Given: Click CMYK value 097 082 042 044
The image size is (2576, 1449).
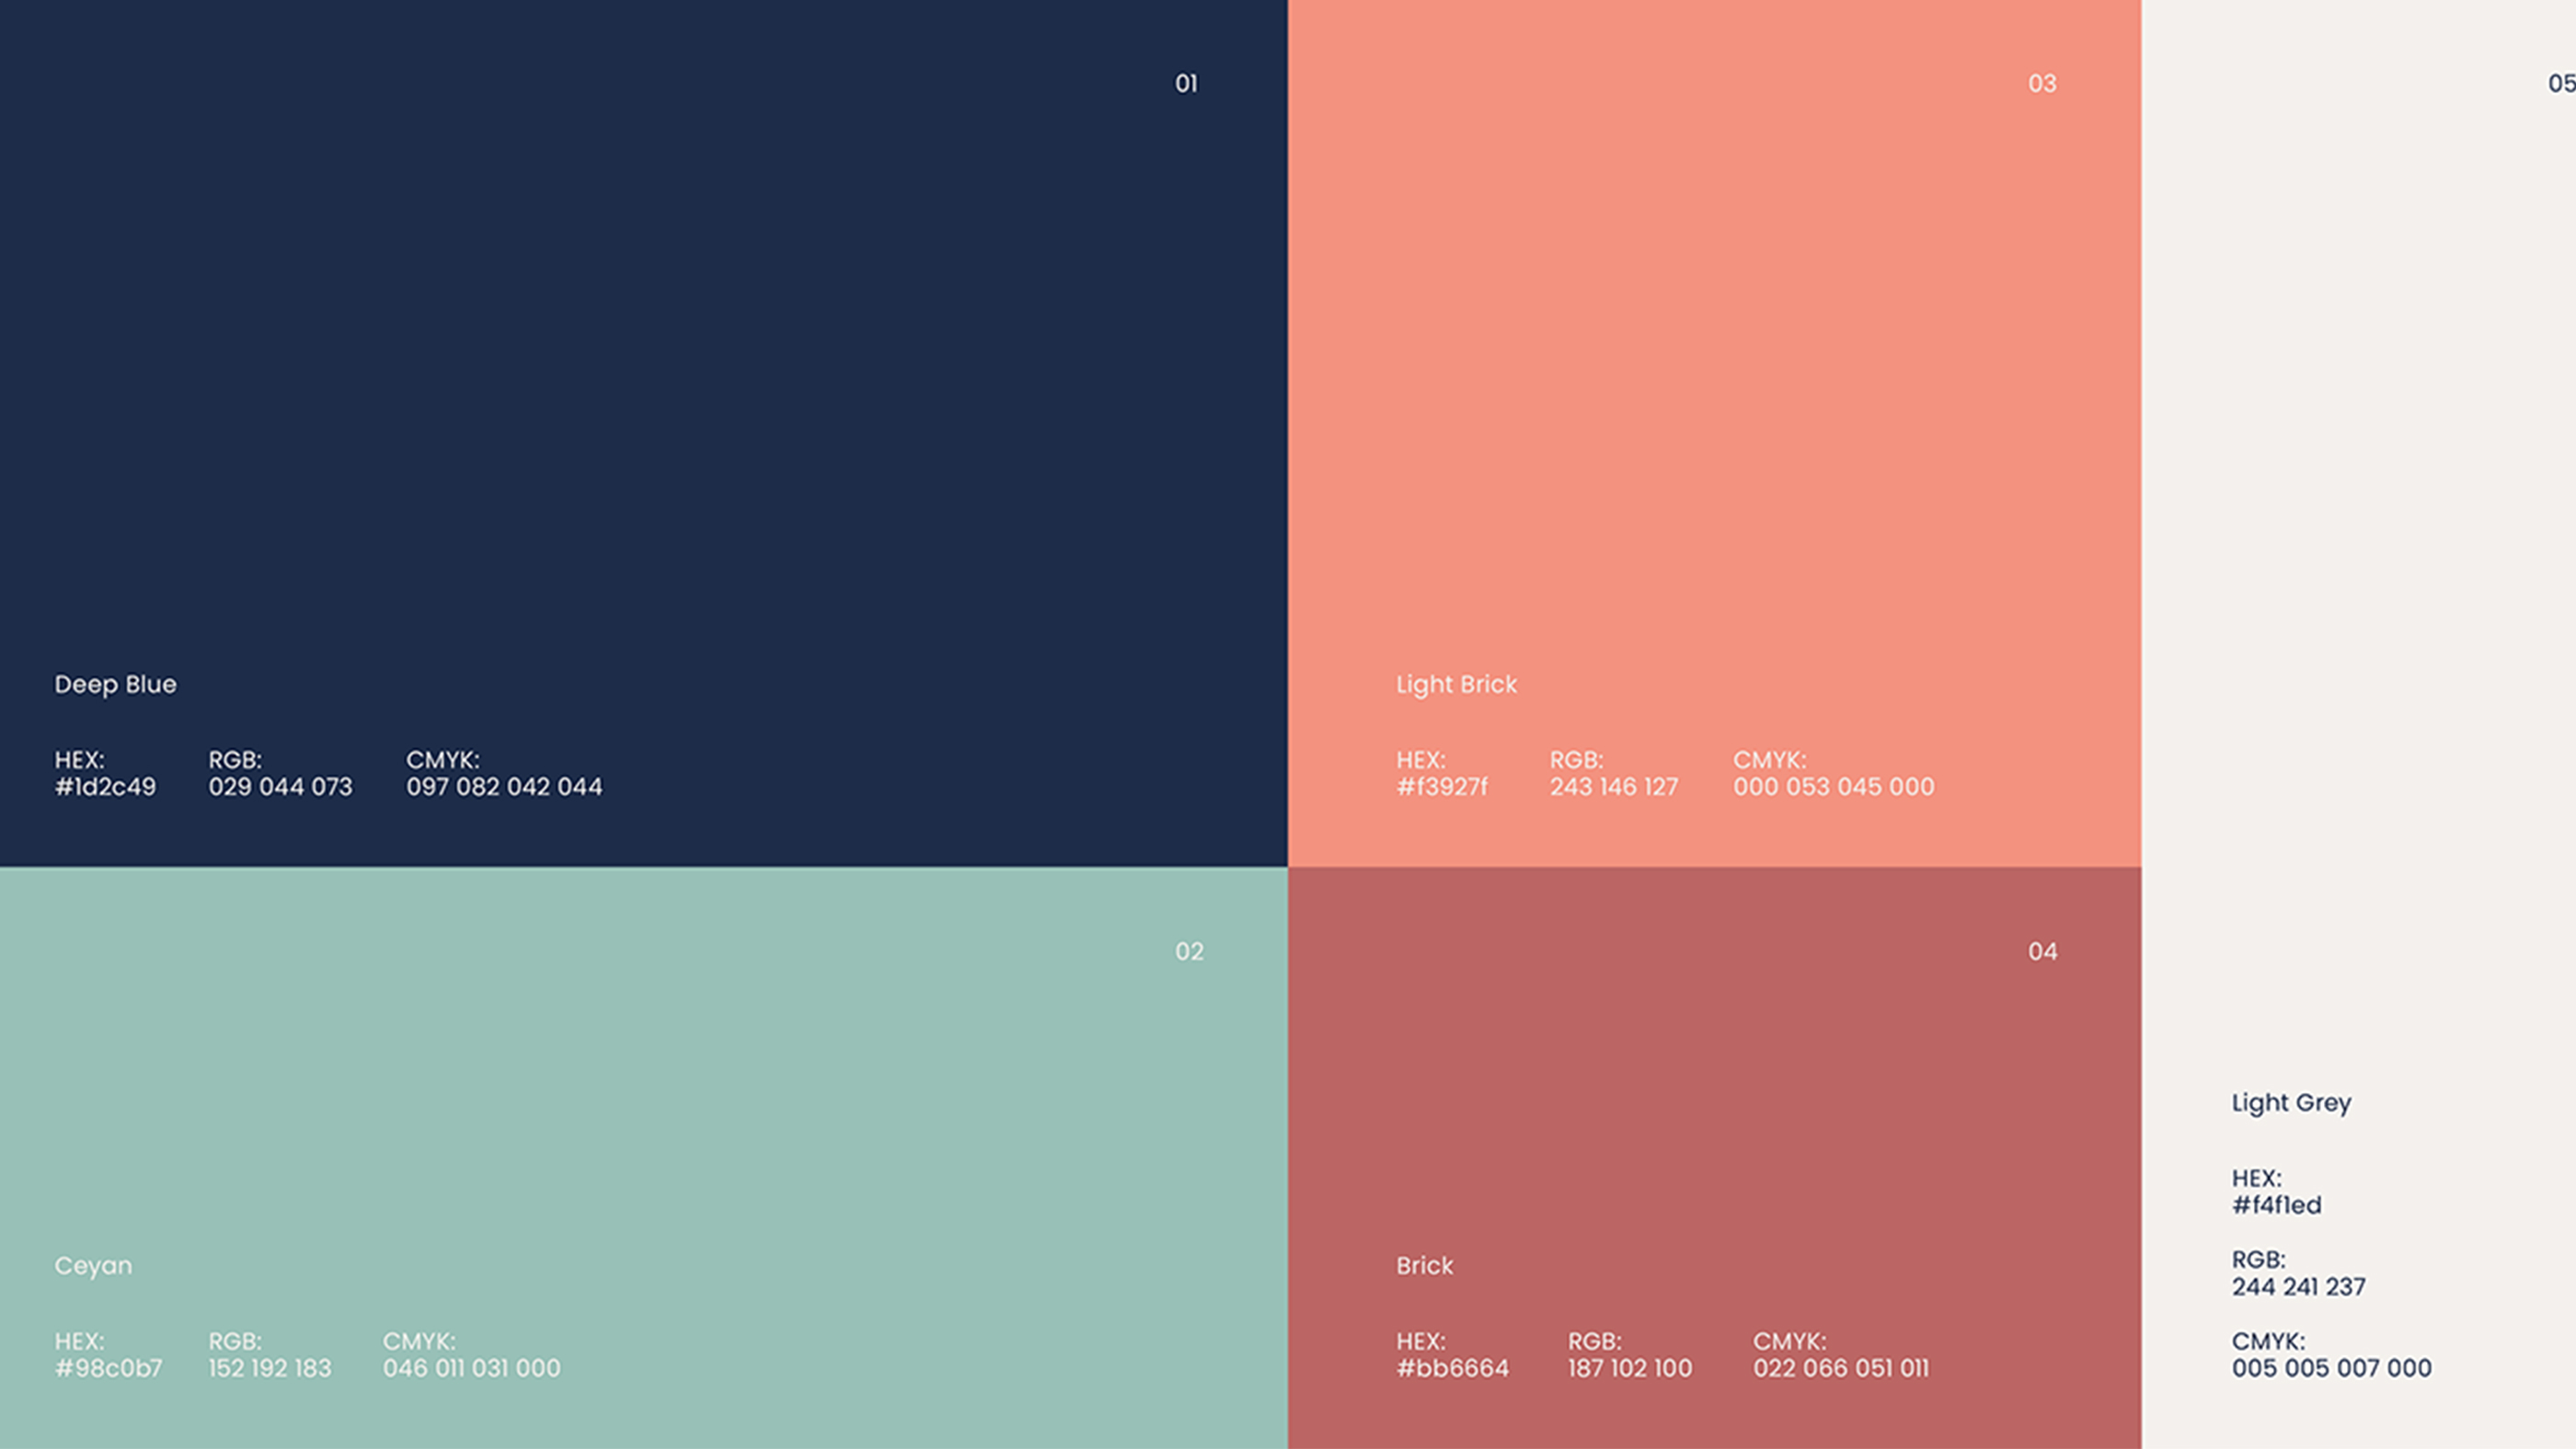Looking at the screenshot, I should click(x=504, y=787).
